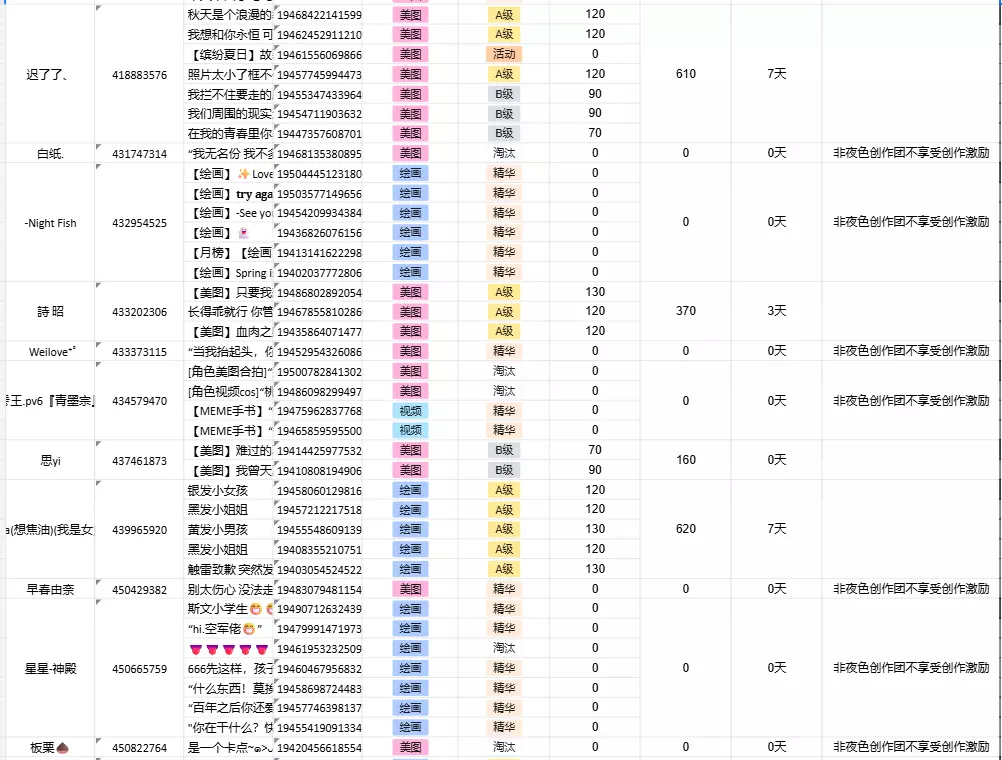Click the name cell 早春由奈
Viewport: 1002px width, 760px height.
pyautogui.click(x=50, y=589)
